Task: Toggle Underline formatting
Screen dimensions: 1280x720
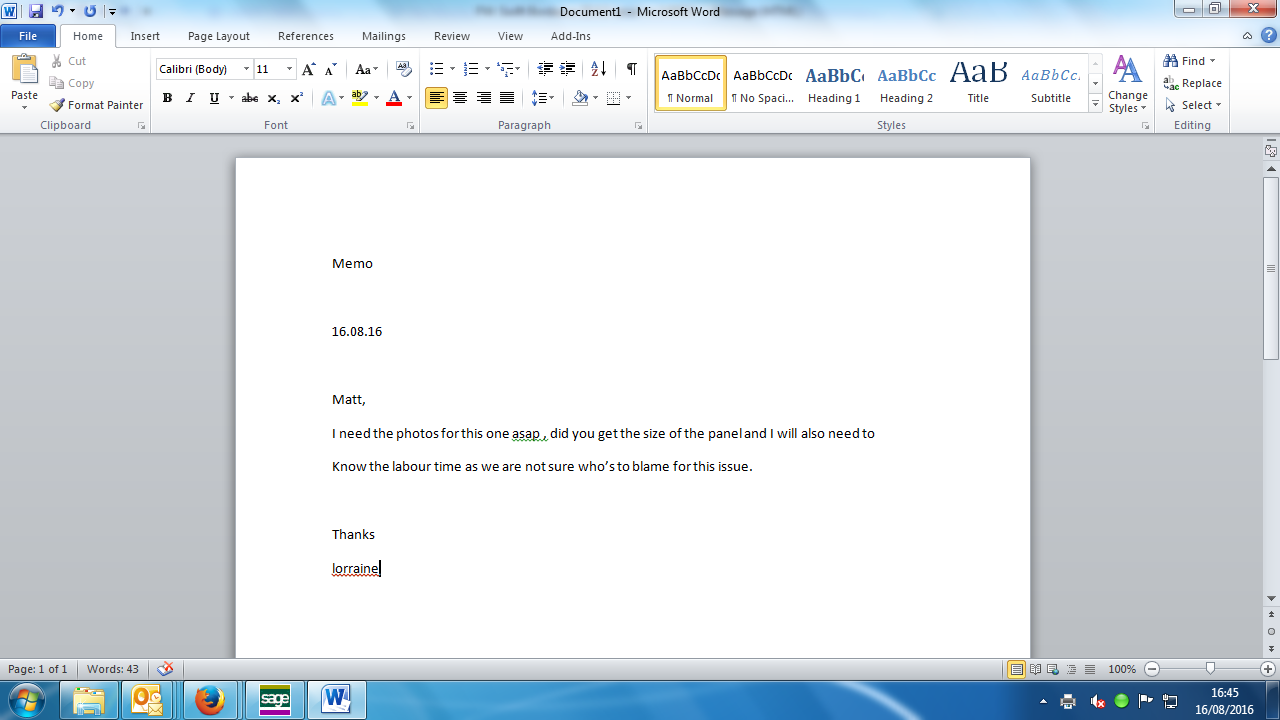Action: (214, 98)
